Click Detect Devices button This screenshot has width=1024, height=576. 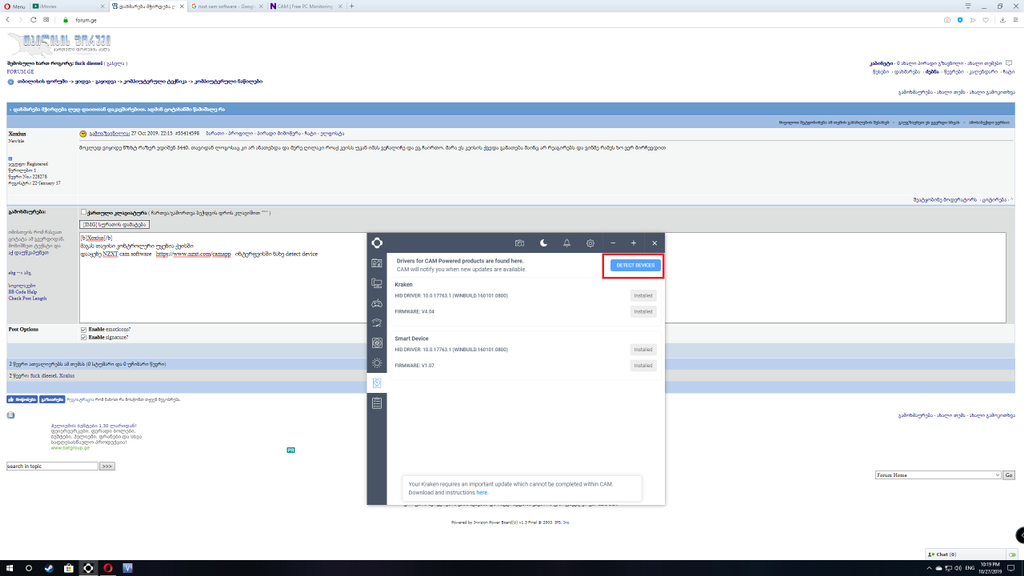pos(635,265)
